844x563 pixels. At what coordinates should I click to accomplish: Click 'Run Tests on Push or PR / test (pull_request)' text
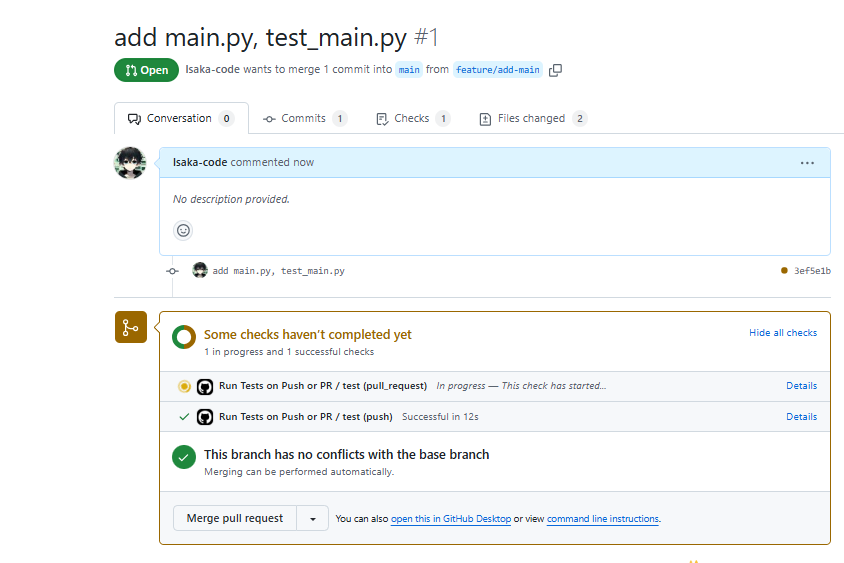(x=323, y=386)
